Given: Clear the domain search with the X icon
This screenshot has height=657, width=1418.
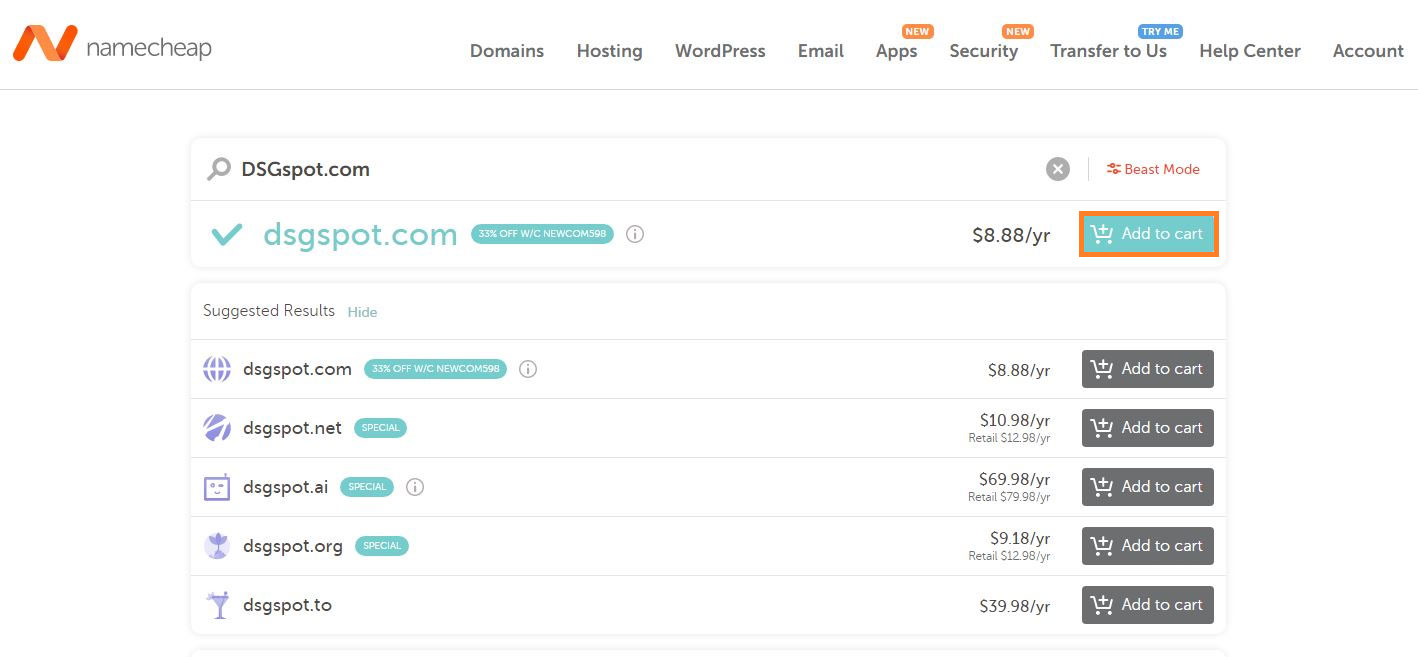Looking at the screenshot, I should [1058, 169].
